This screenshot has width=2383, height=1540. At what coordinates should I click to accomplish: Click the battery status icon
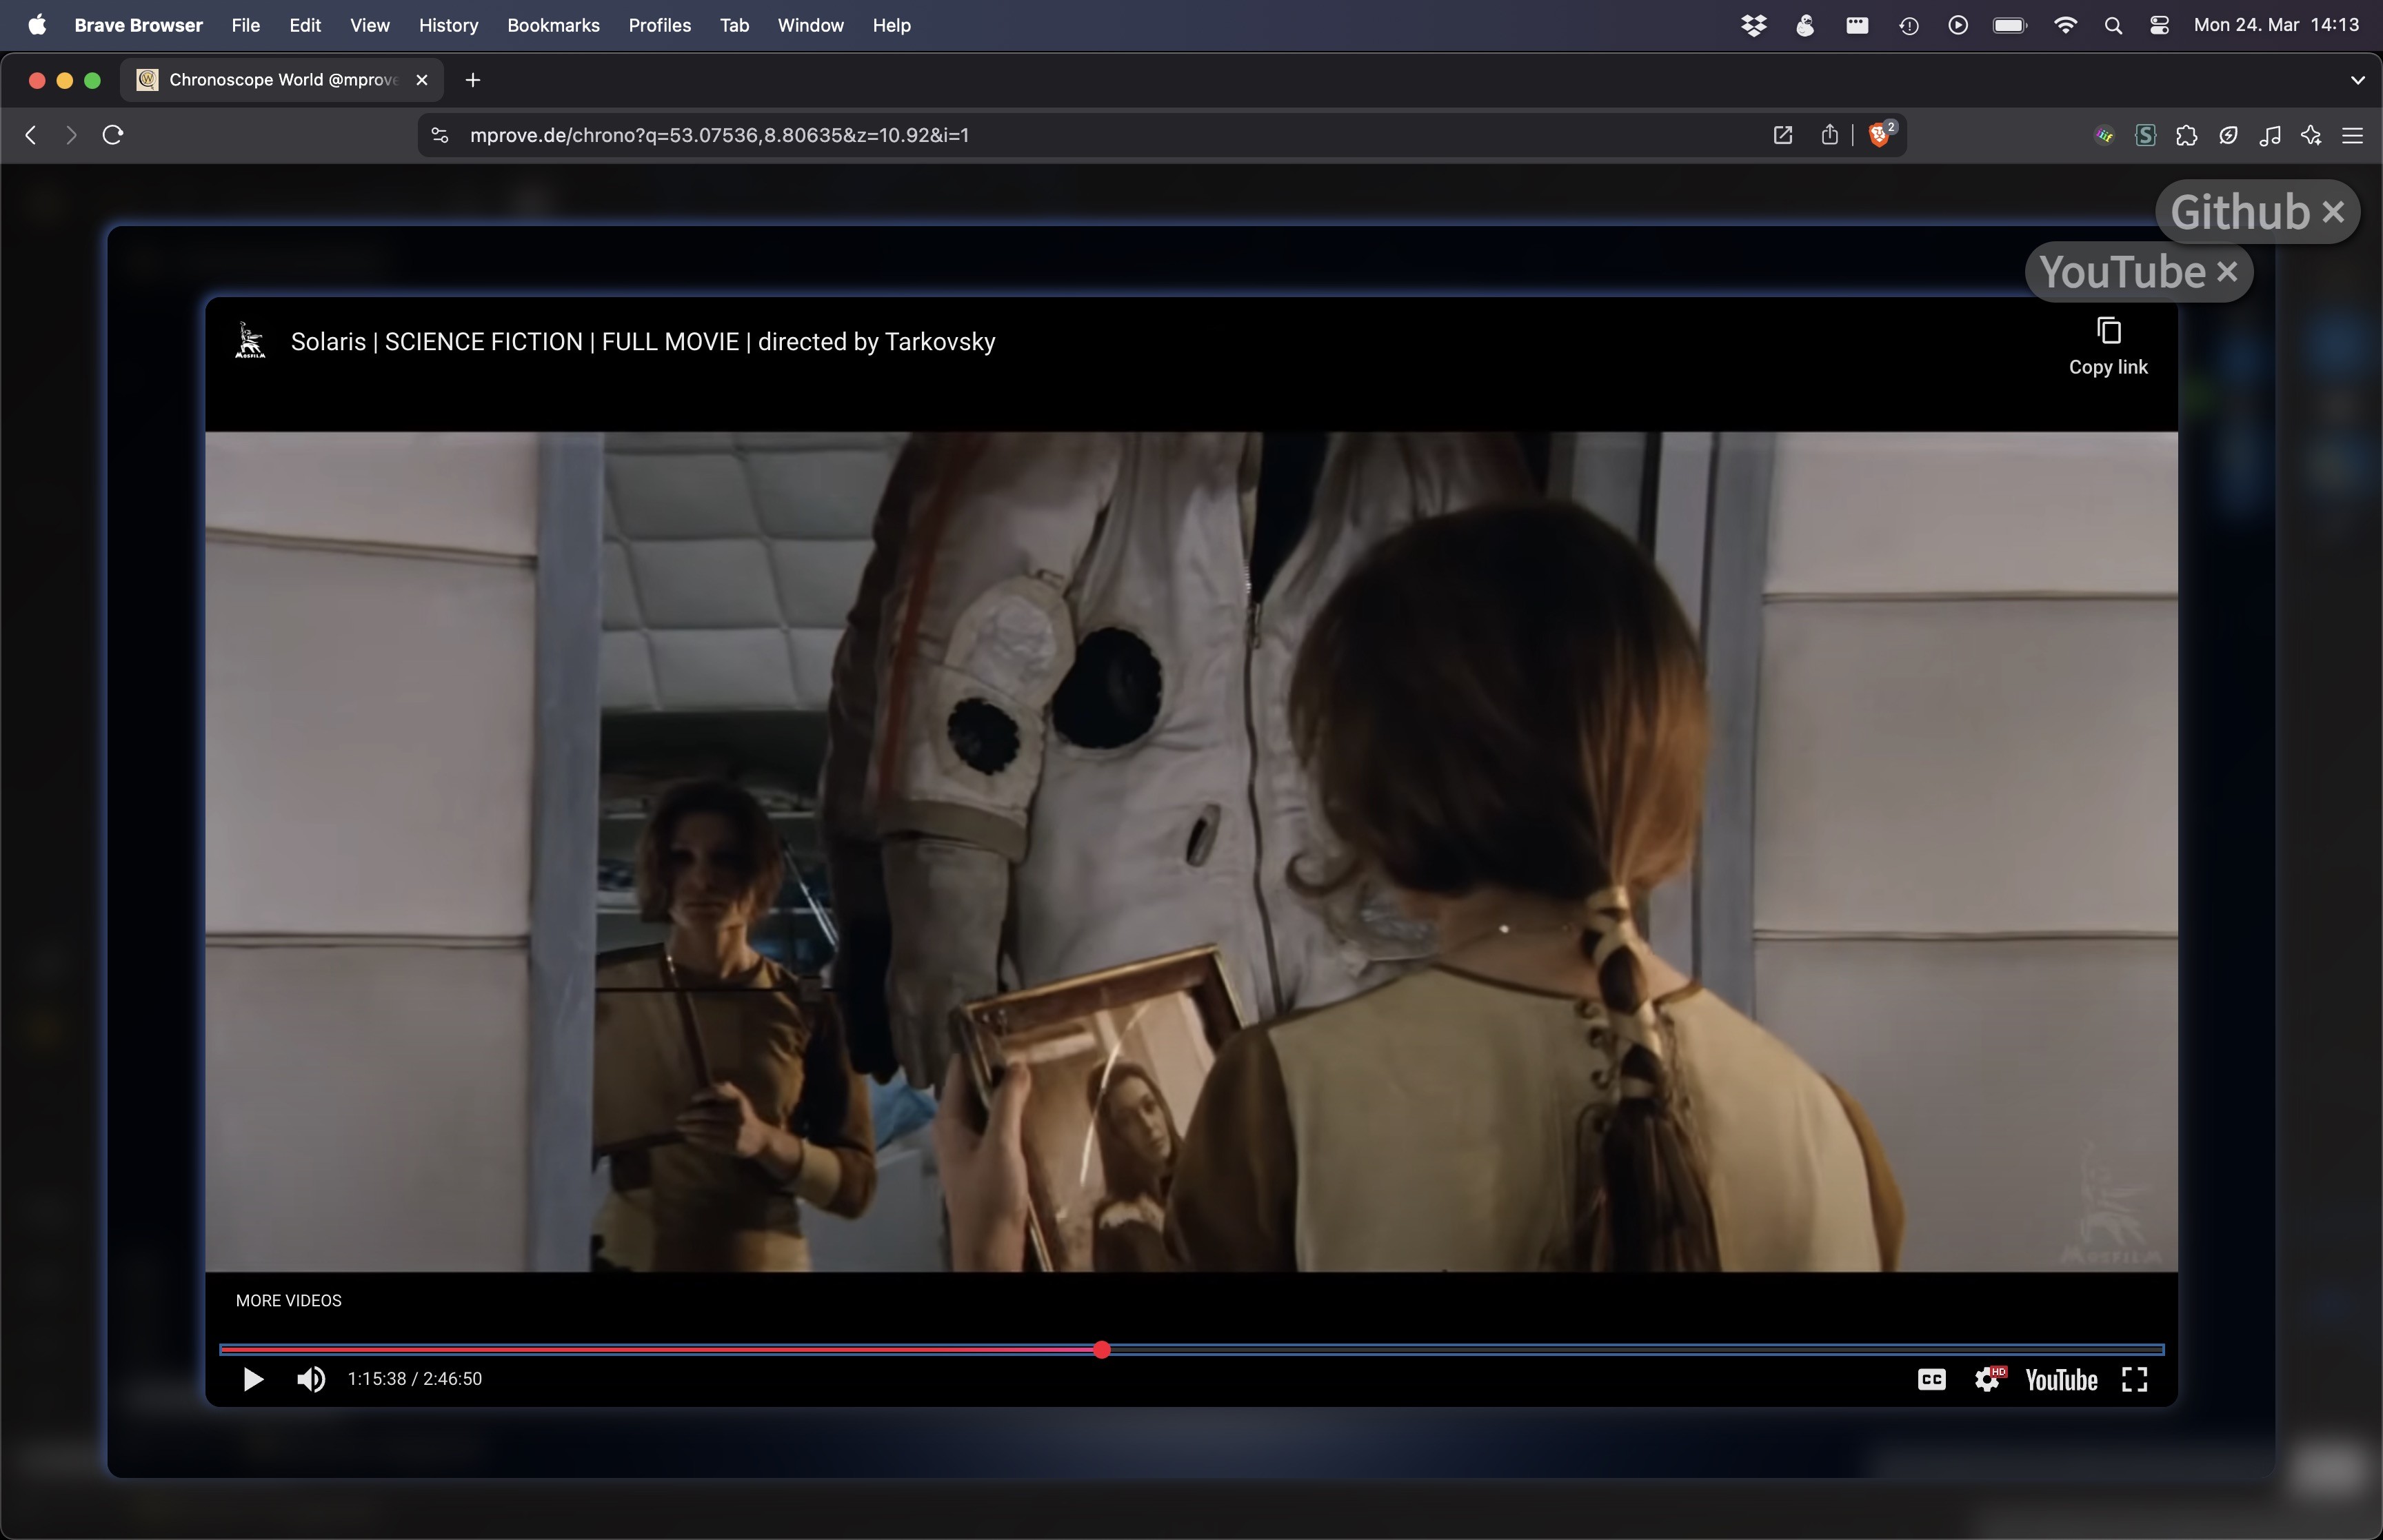pyautogui.click(x=2009, y=25)
